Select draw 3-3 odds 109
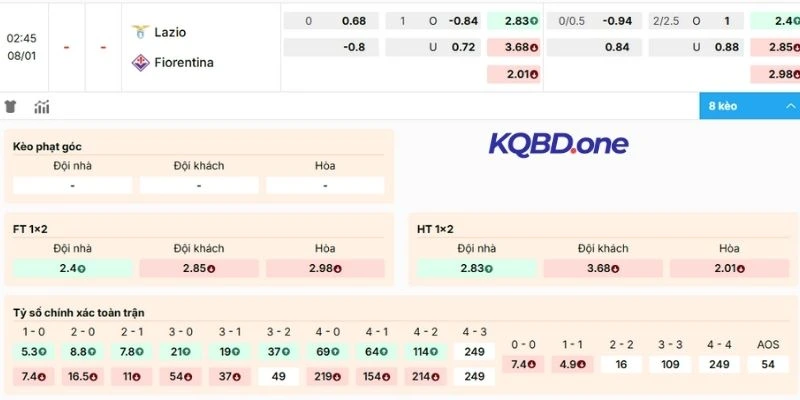The image size is (800, 400). pos(670,364)
